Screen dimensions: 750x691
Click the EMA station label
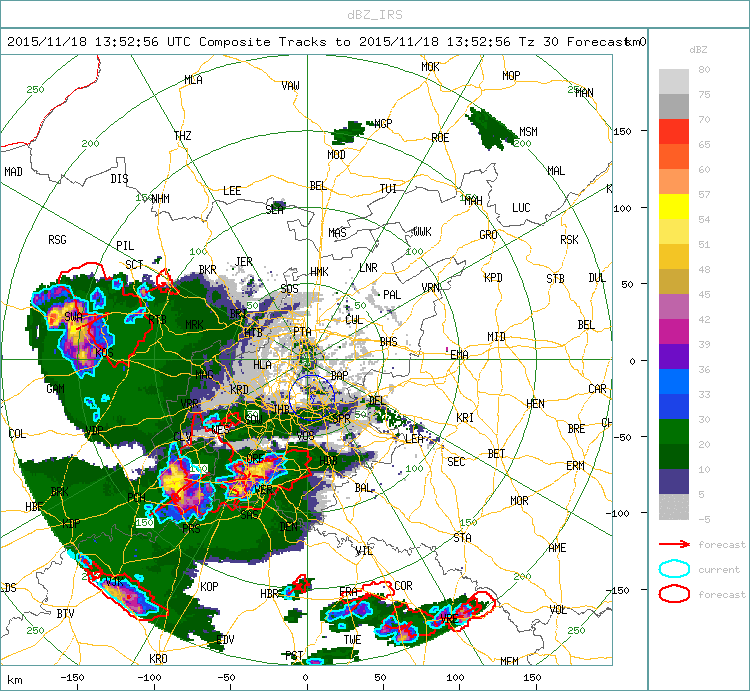(x=459, y=354)
